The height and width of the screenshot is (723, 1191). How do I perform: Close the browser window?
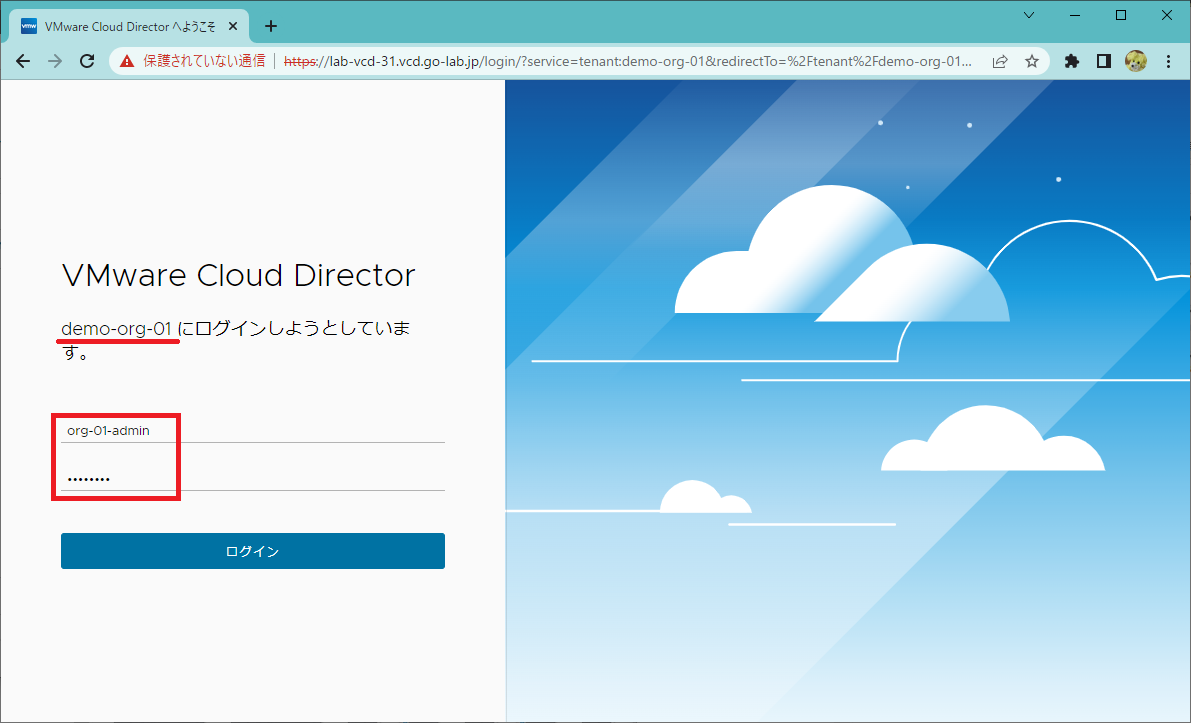[x=1167, y=15]
